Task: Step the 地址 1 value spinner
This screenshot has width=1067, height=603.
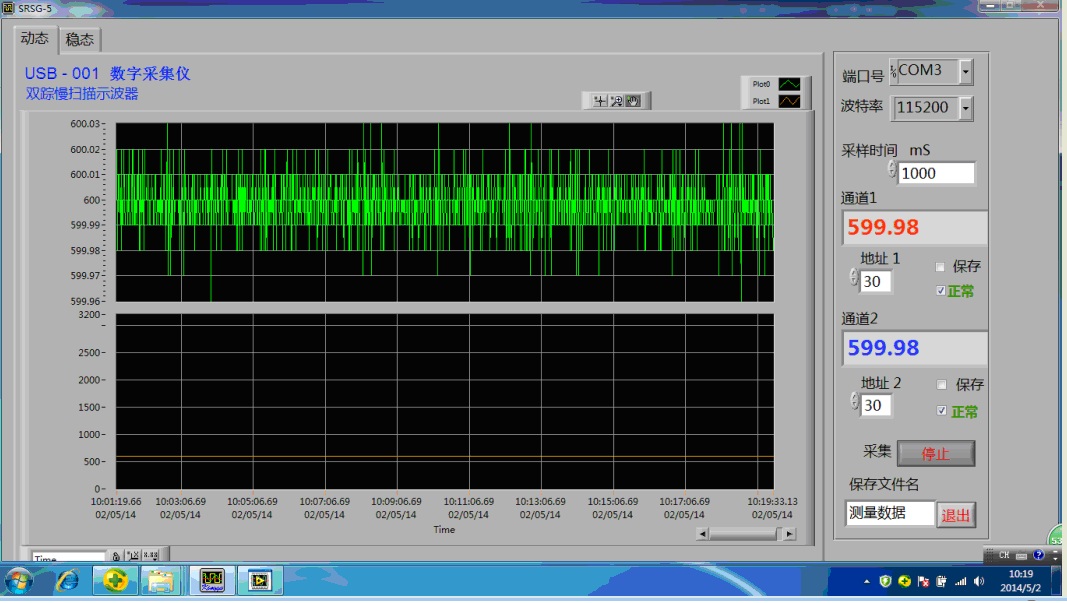Action: [x=853, y=276]
